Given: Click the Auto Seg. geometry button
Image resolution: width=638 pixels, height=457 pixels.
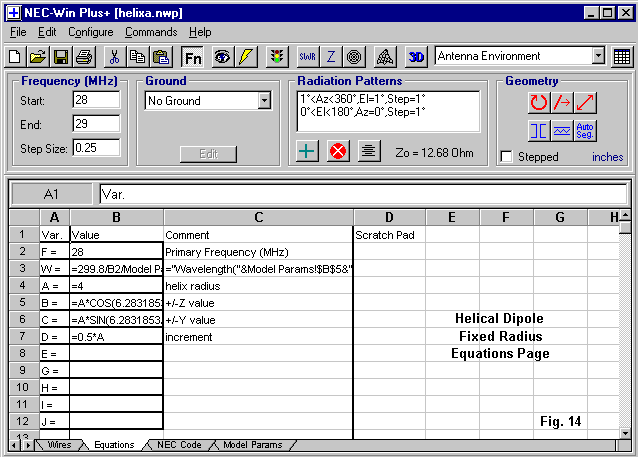Looking at the screenshot, I should [586, 130].
